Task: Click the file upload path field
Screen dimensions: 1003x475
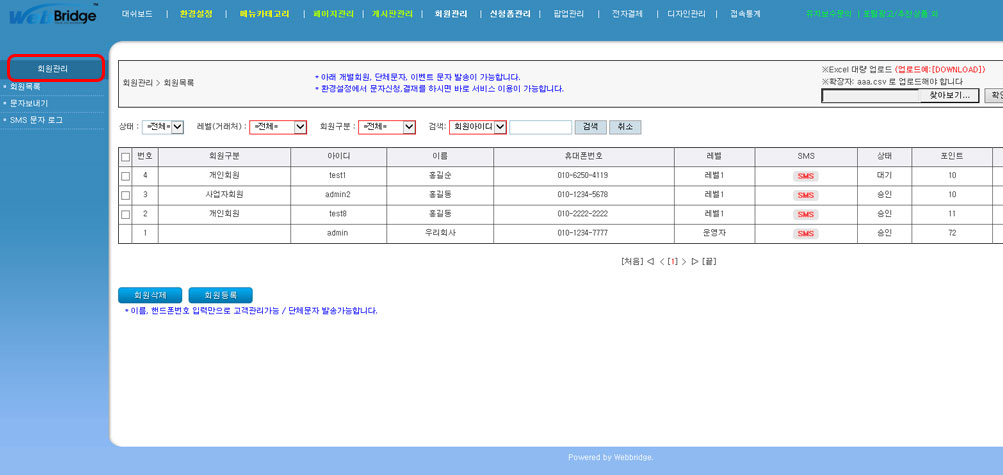Action: pos(871,96)
